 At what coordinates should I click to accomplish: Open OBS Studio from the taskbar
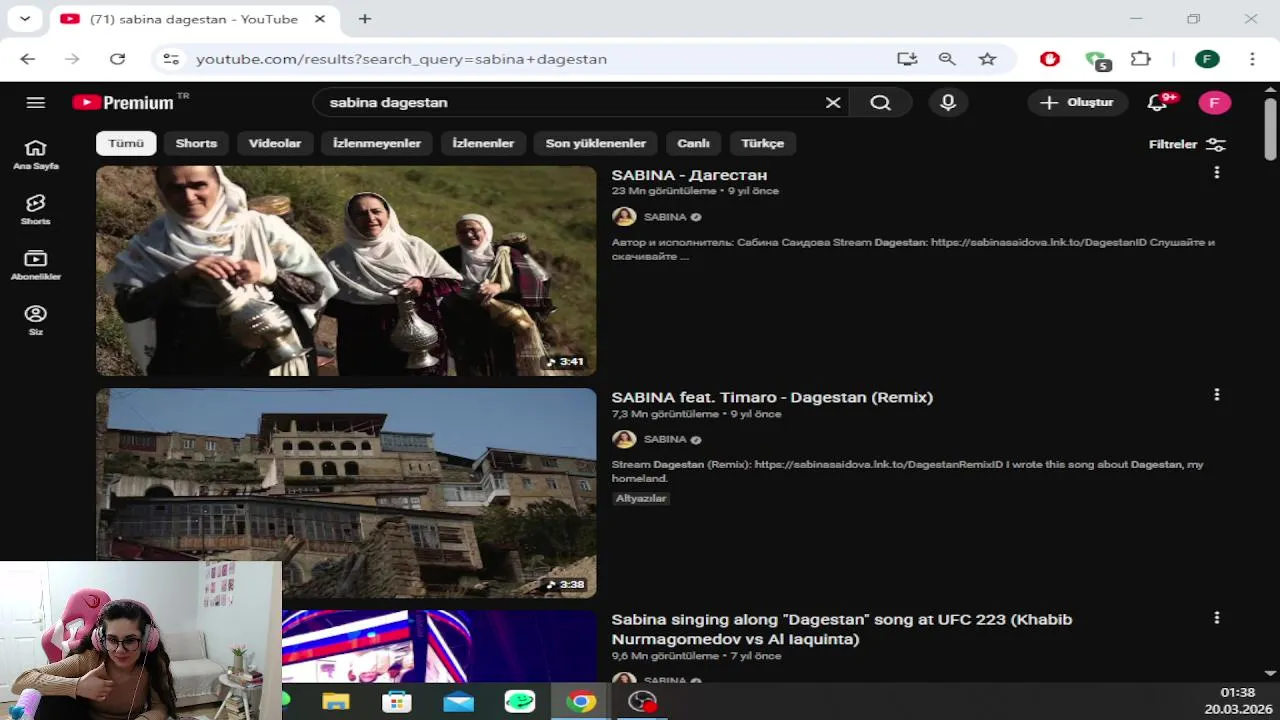click(x=642, y=702)
